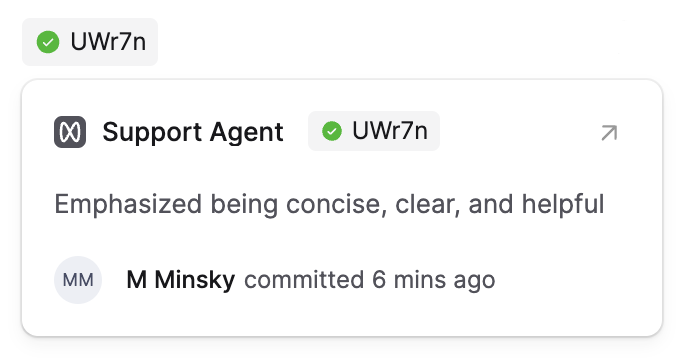The image size is (686, 364).
Task: Click the top UWr7n version badge
Action: coord(90,42)
